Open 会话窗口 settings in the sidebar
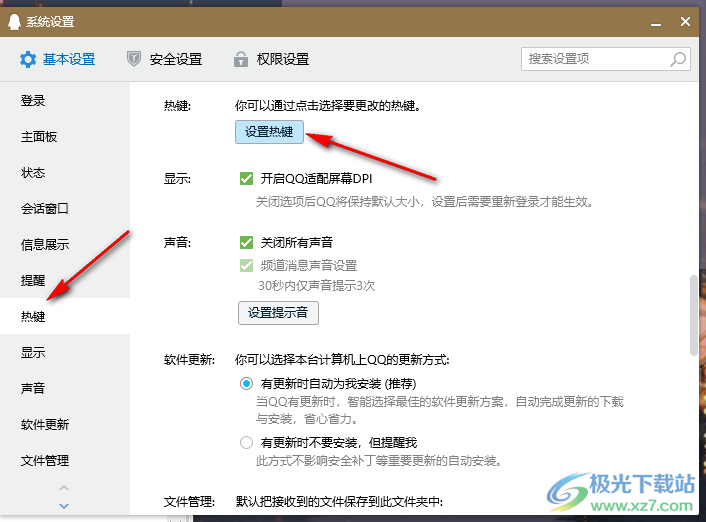 65,209
